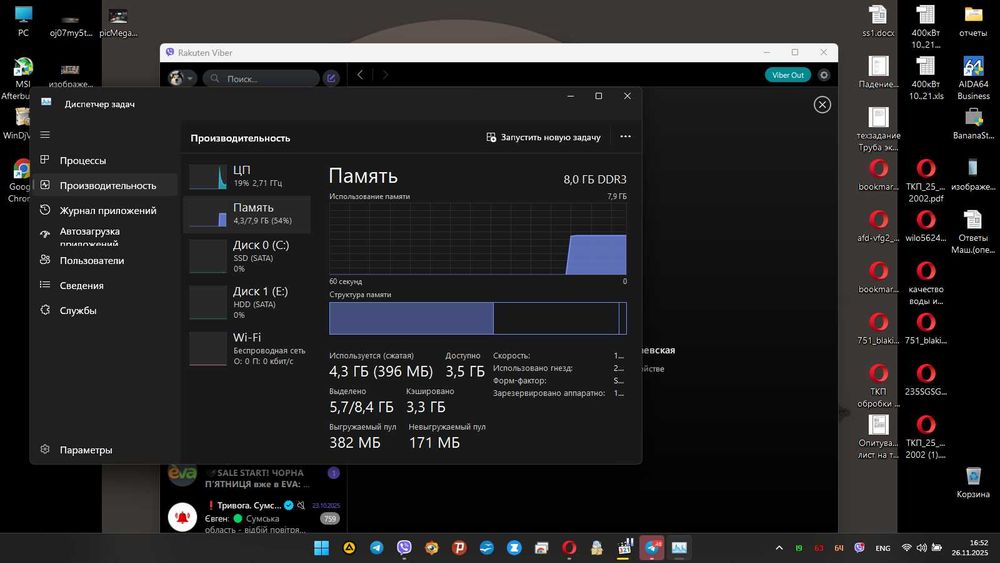Open the clock and date 16:52
Image resolution: width=1000 pixels, height=563 pixels.
click(x=970, y=548)
